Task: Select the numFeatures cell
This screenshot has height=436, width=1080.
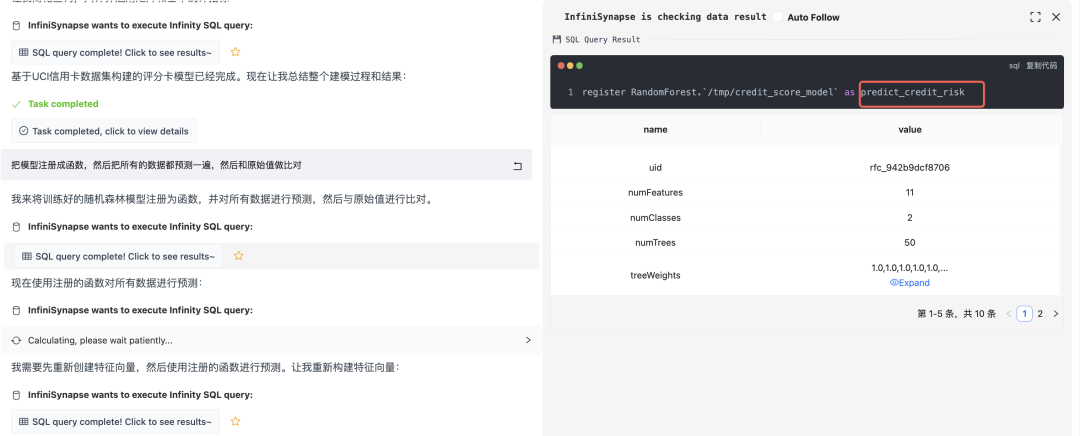Action: click(x=655, y=193)
